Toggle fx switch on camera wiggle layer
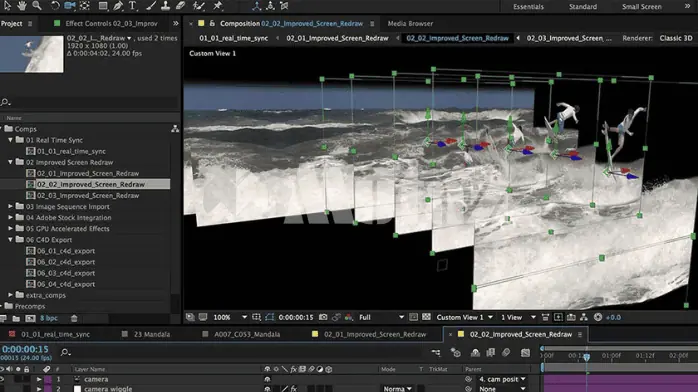 294,389
